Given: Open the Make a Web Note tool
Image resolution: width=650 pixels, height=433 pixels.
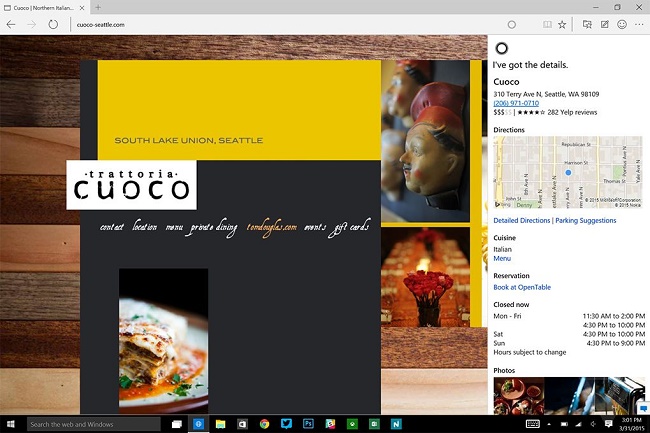Looking at the screenshot, I should click(x=605, y=24).
